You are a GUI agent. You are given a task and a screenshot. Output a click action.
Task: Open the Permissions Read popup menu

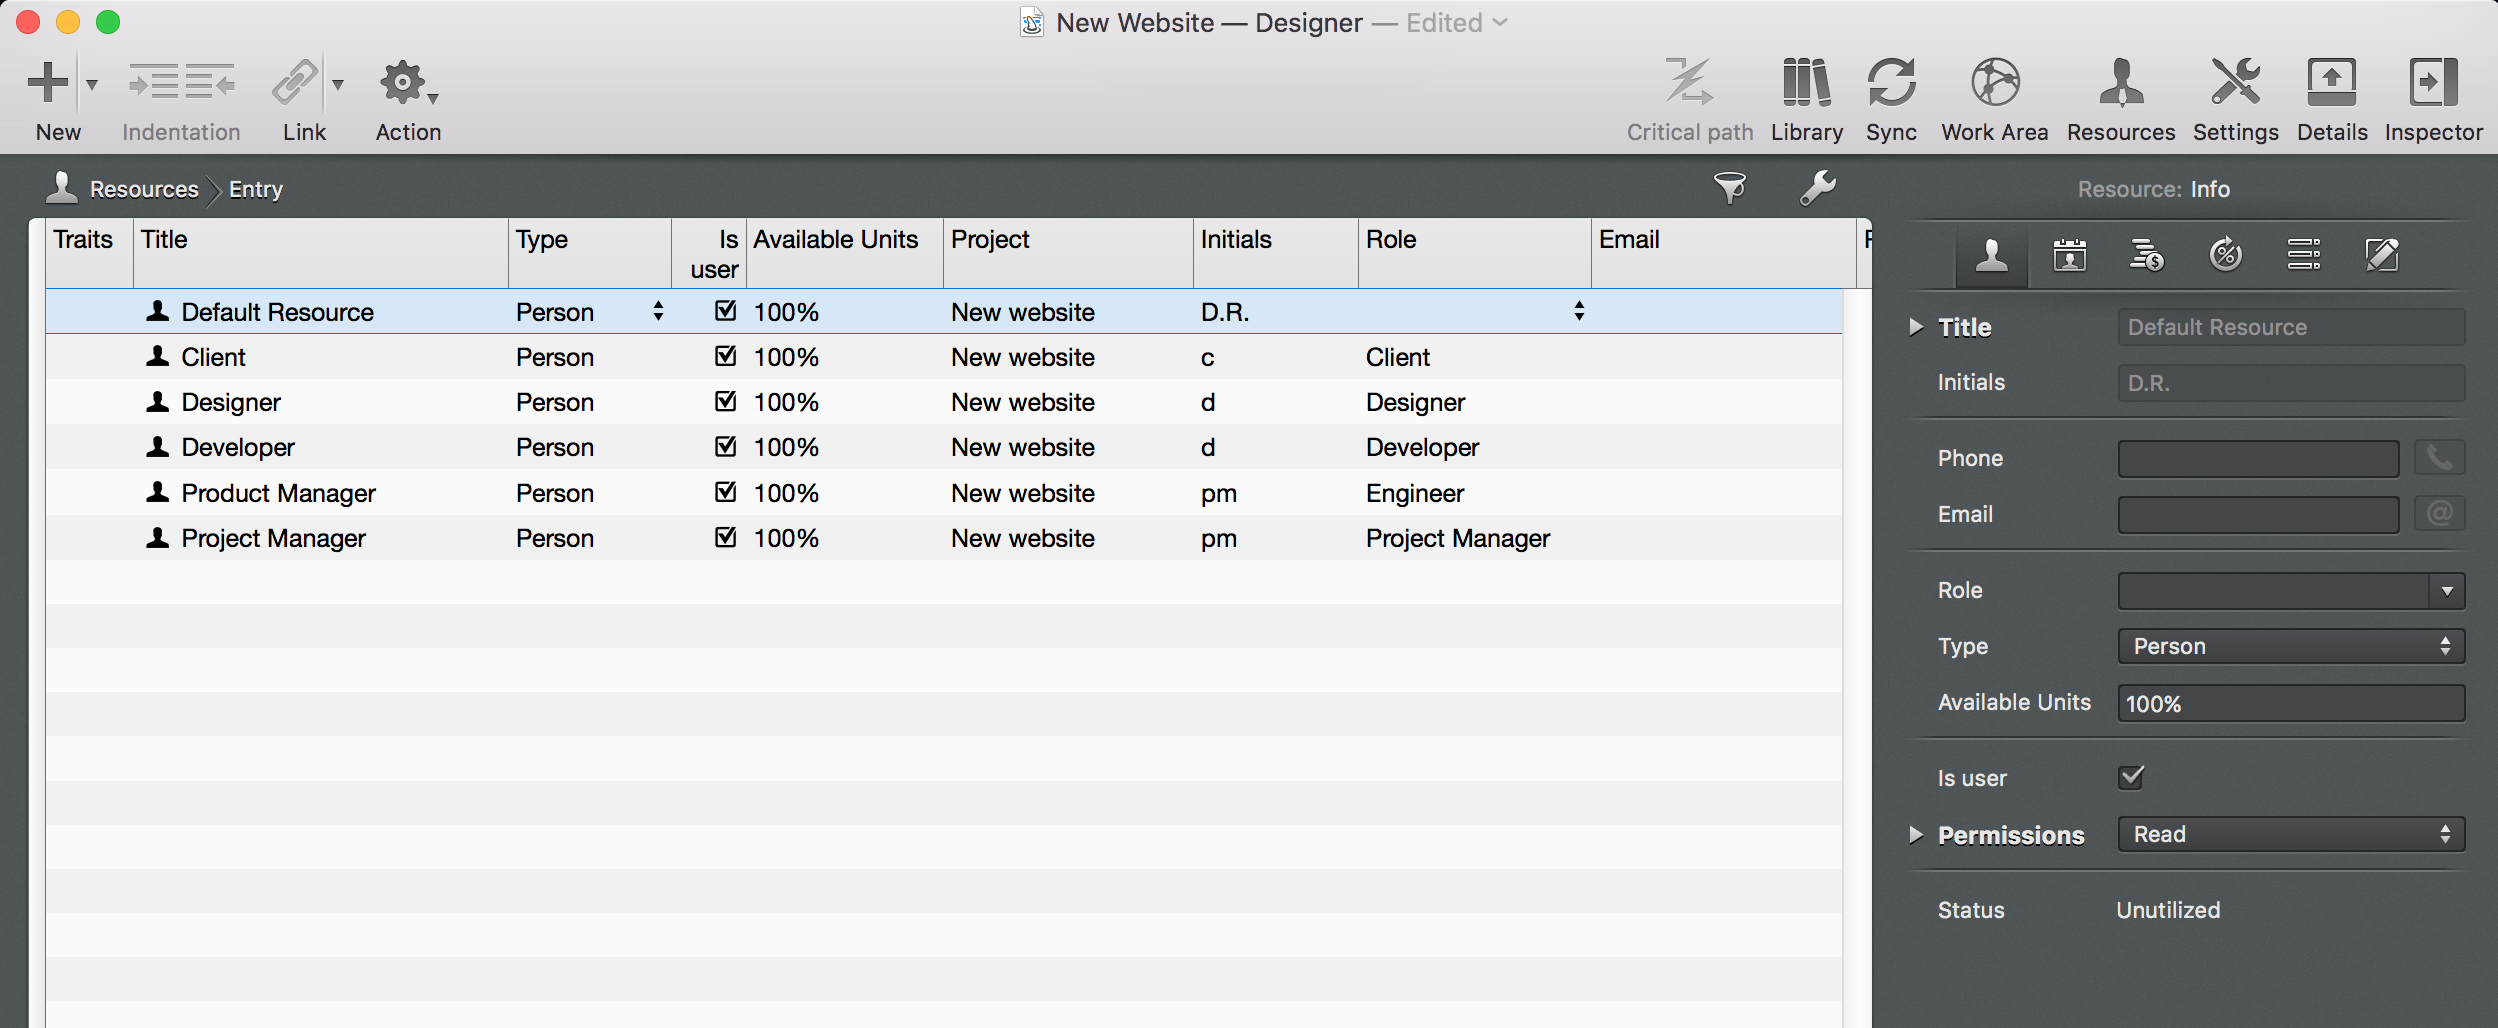coord(2290,835)
